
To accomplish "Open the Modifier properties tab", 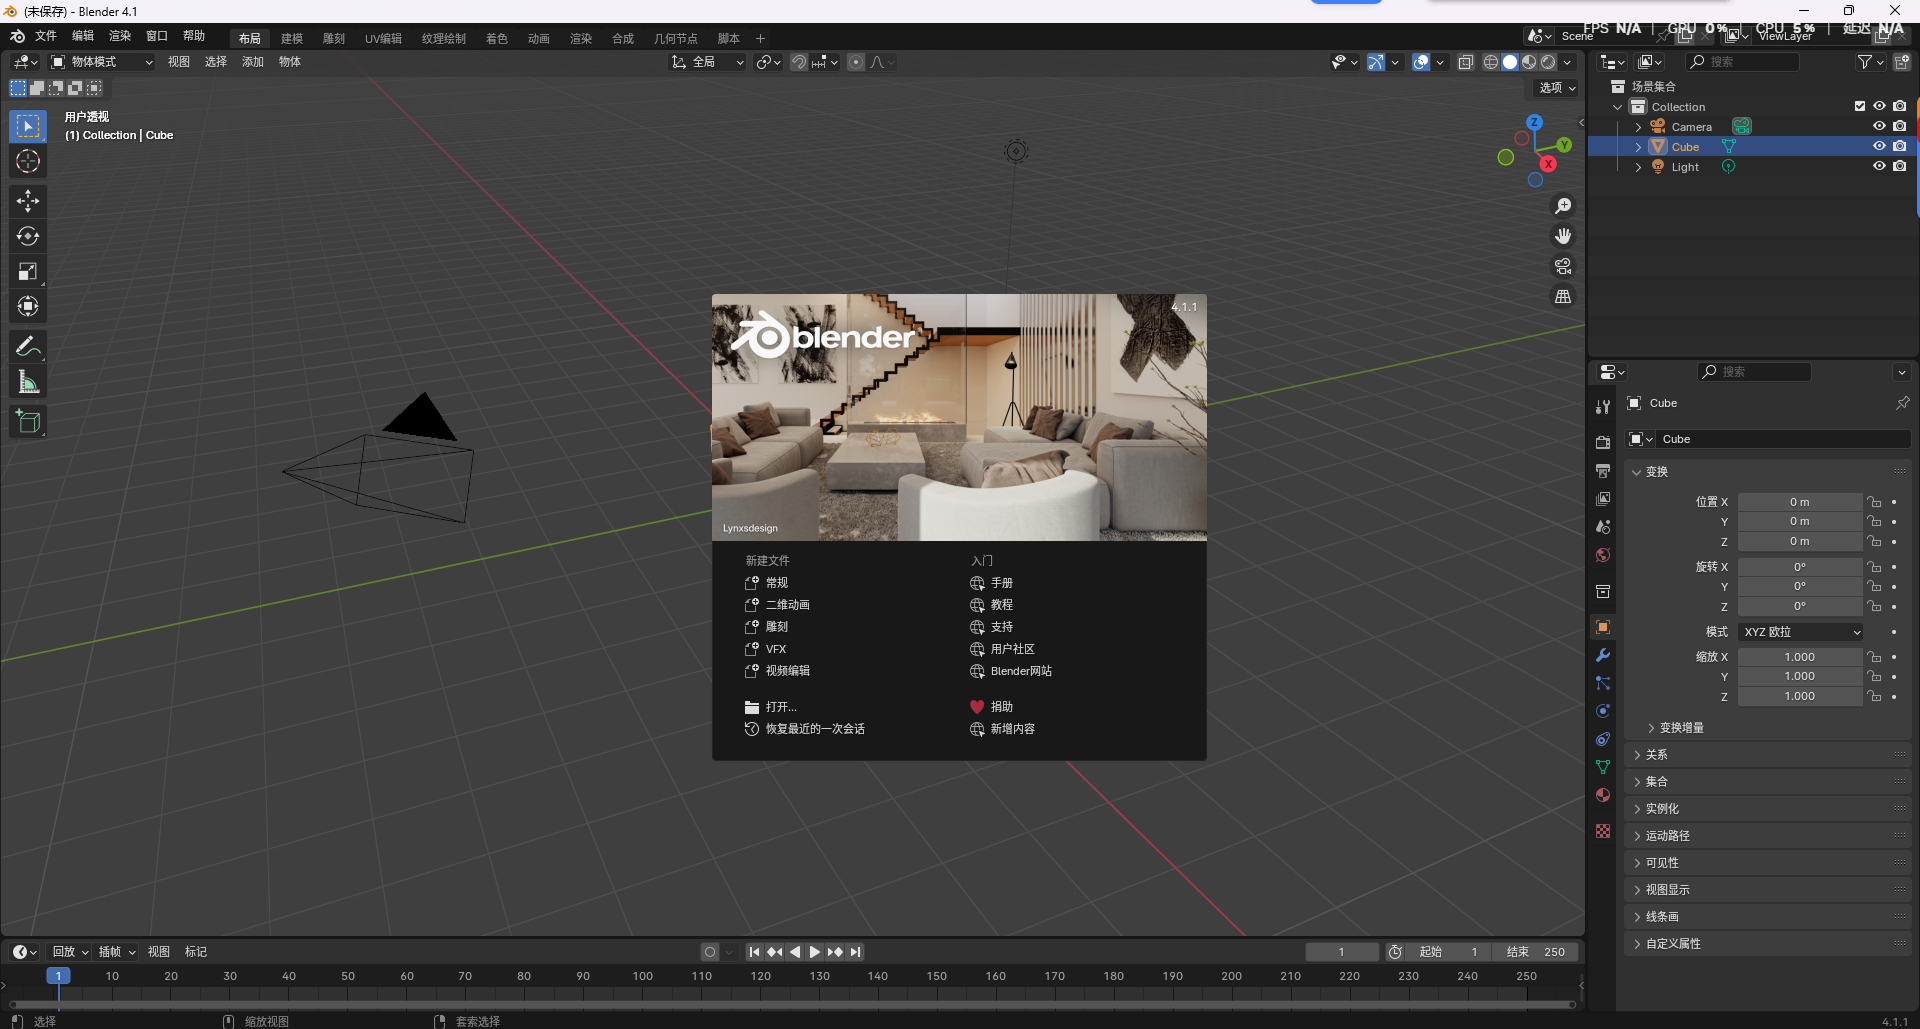I will click(1603, 655).
